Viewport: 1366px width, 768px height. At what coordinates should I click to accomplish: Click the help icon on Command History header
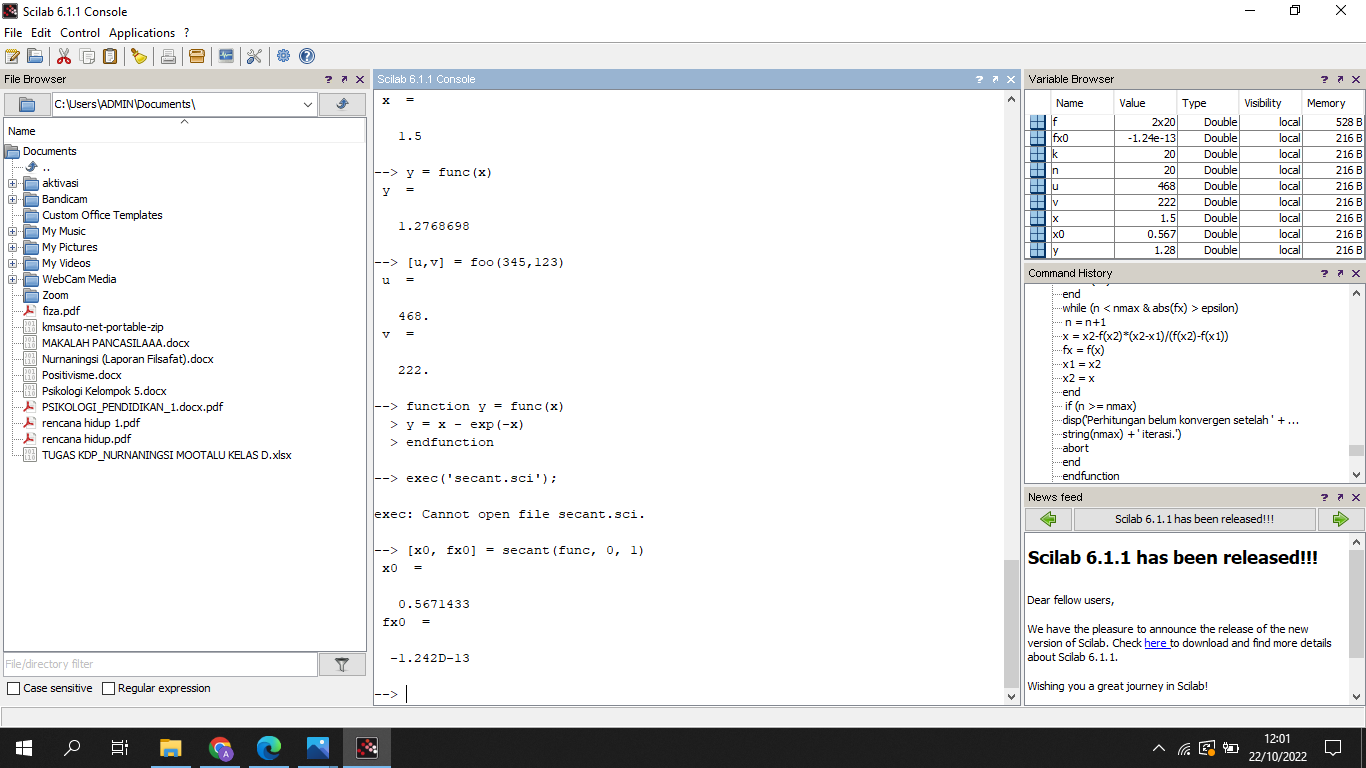[x=1325, y=273]
